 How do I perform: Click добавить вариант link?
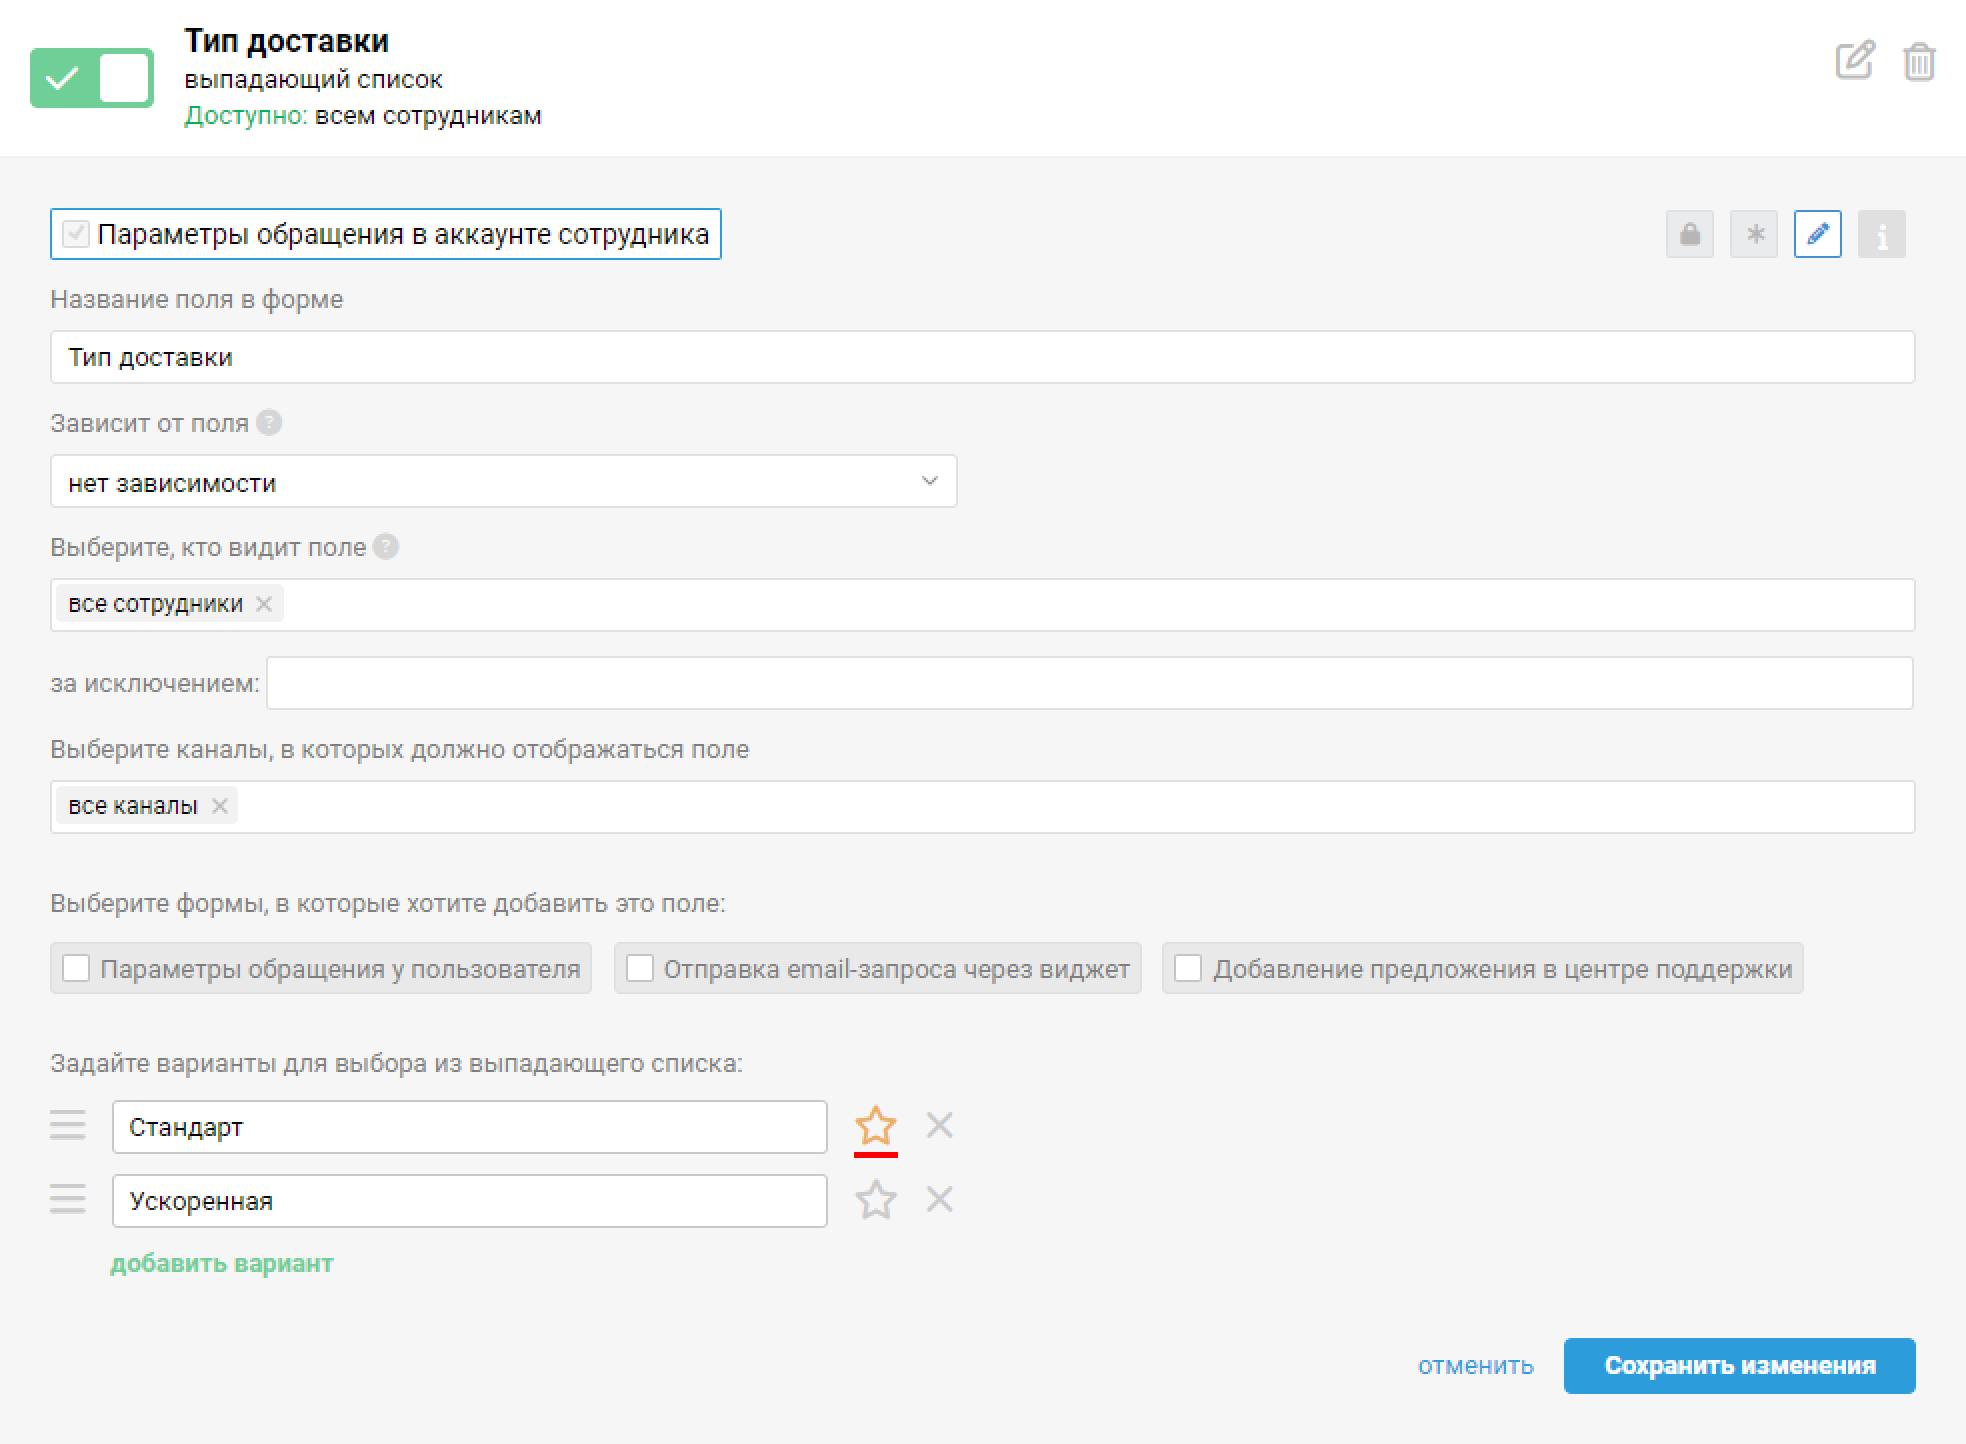pos(222,1264)
